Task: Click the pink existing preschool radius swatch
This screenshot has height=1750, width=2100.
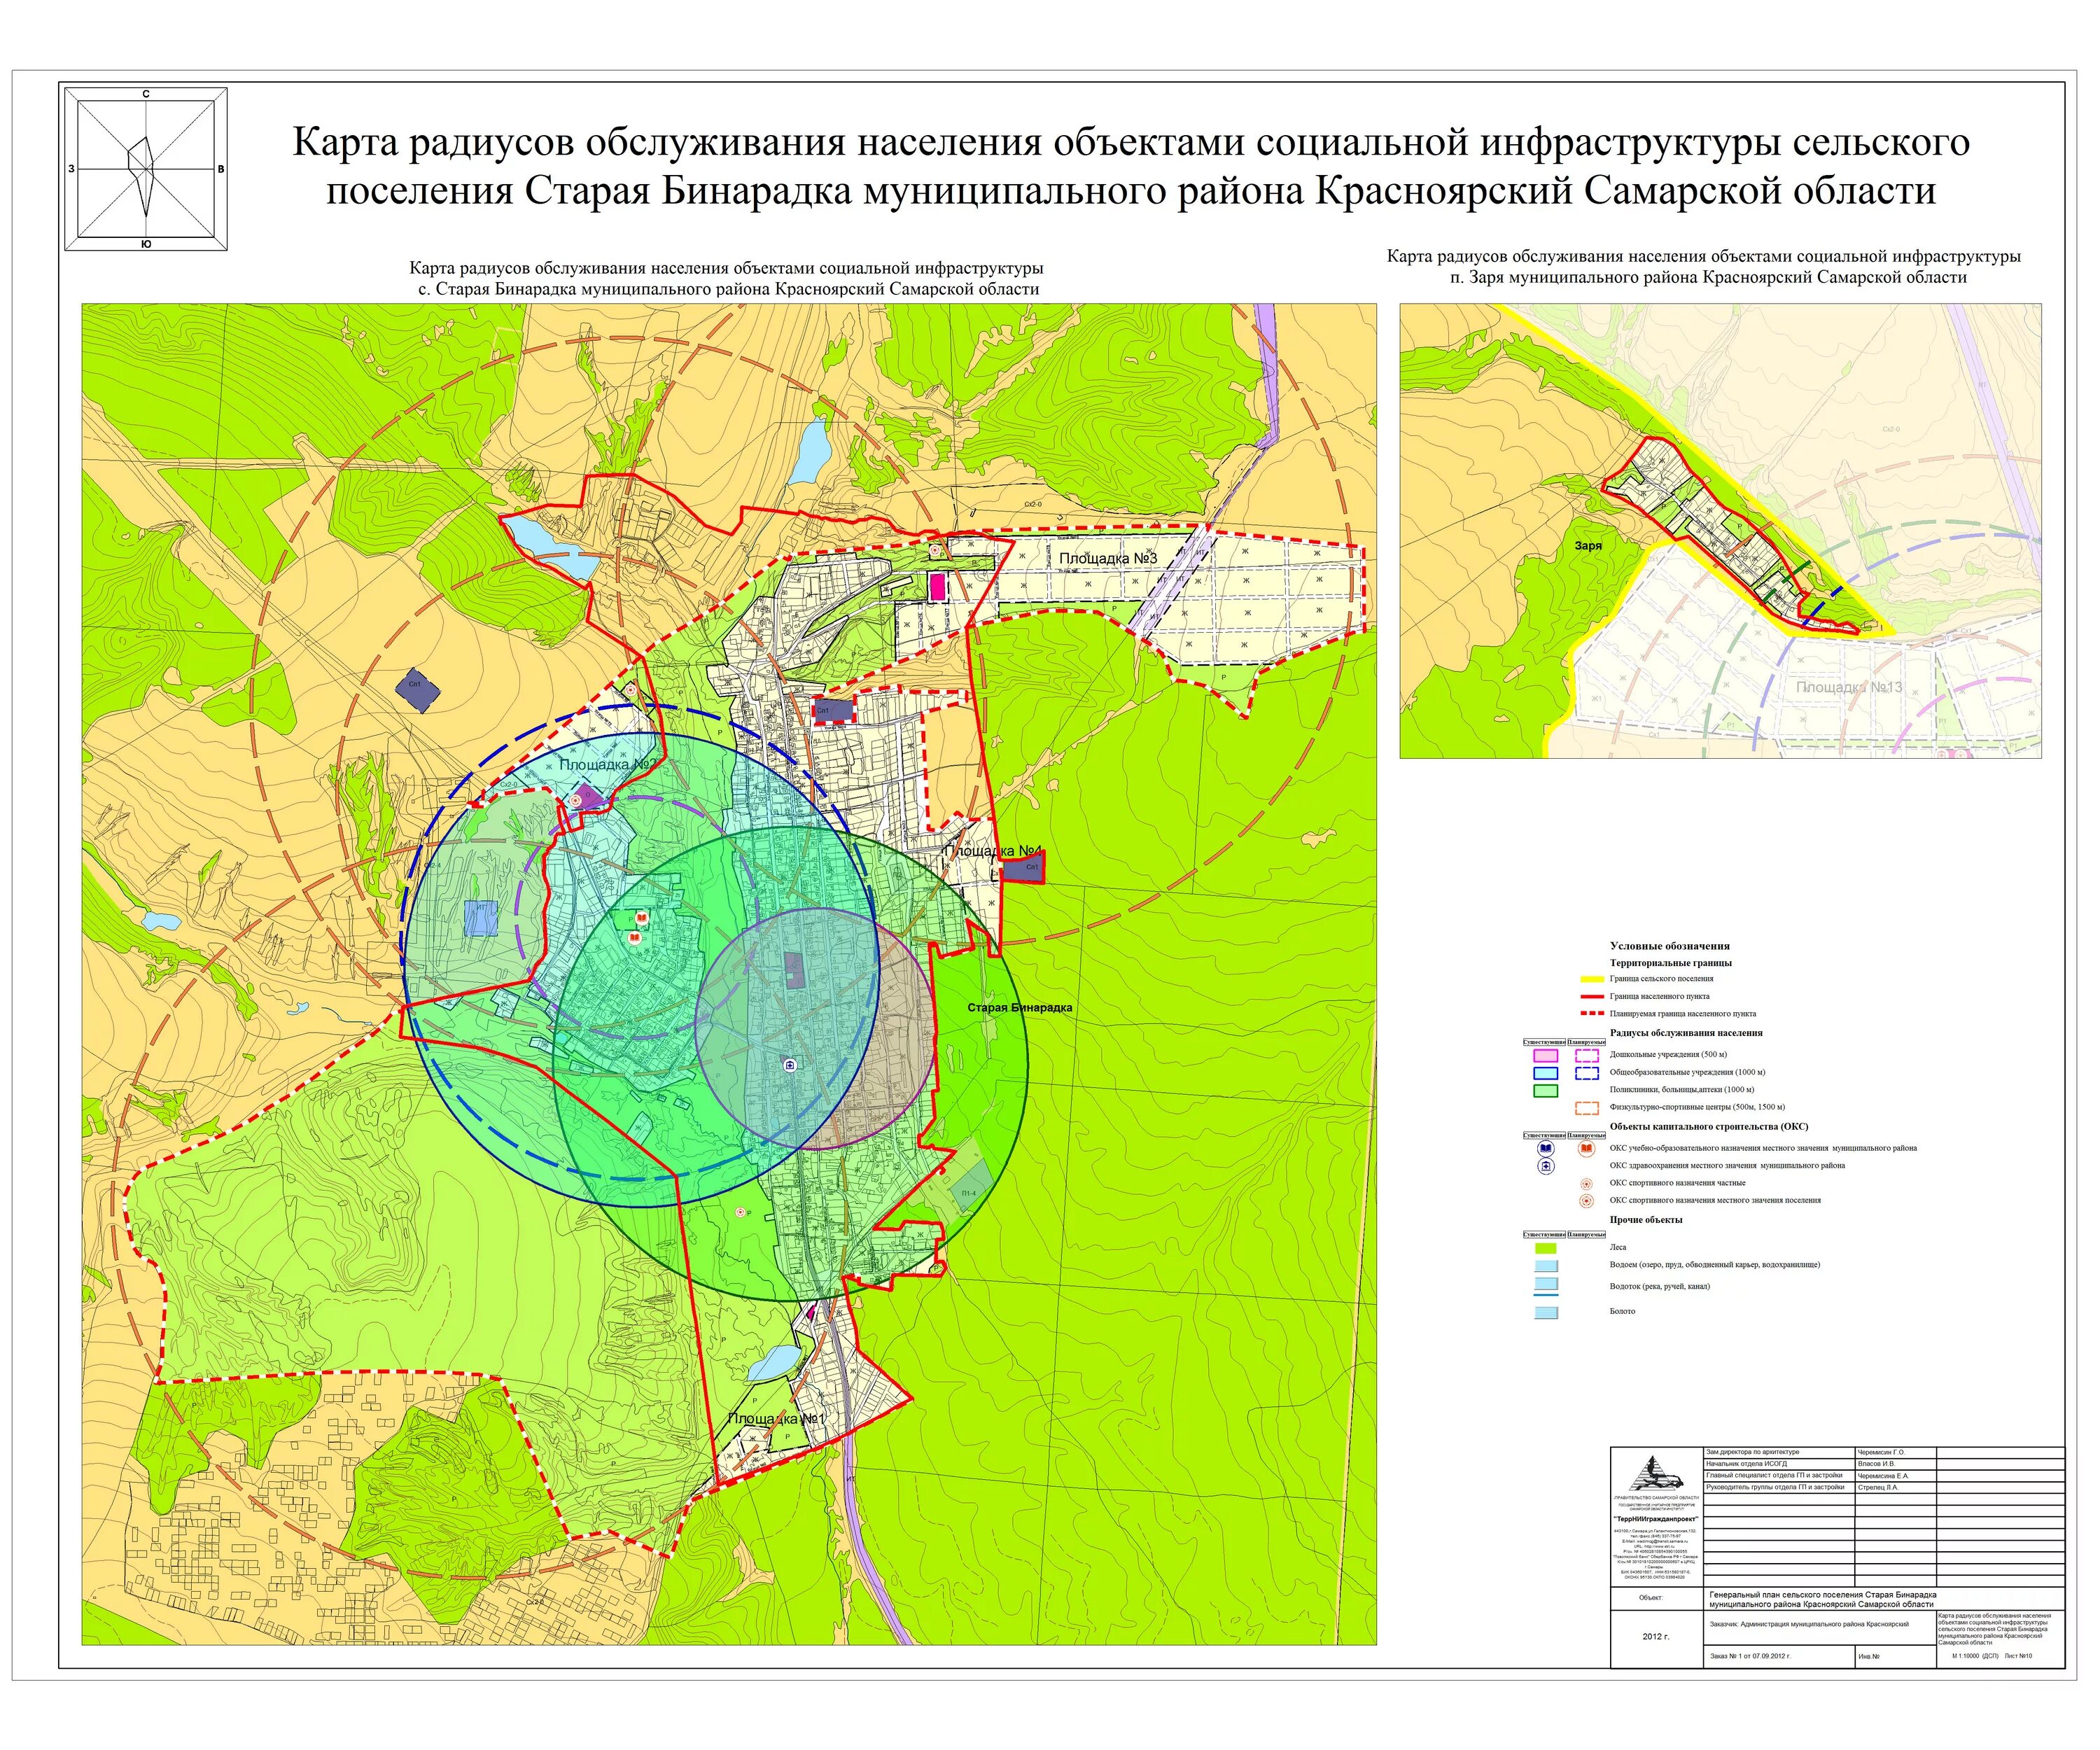Action: 1545,1055
